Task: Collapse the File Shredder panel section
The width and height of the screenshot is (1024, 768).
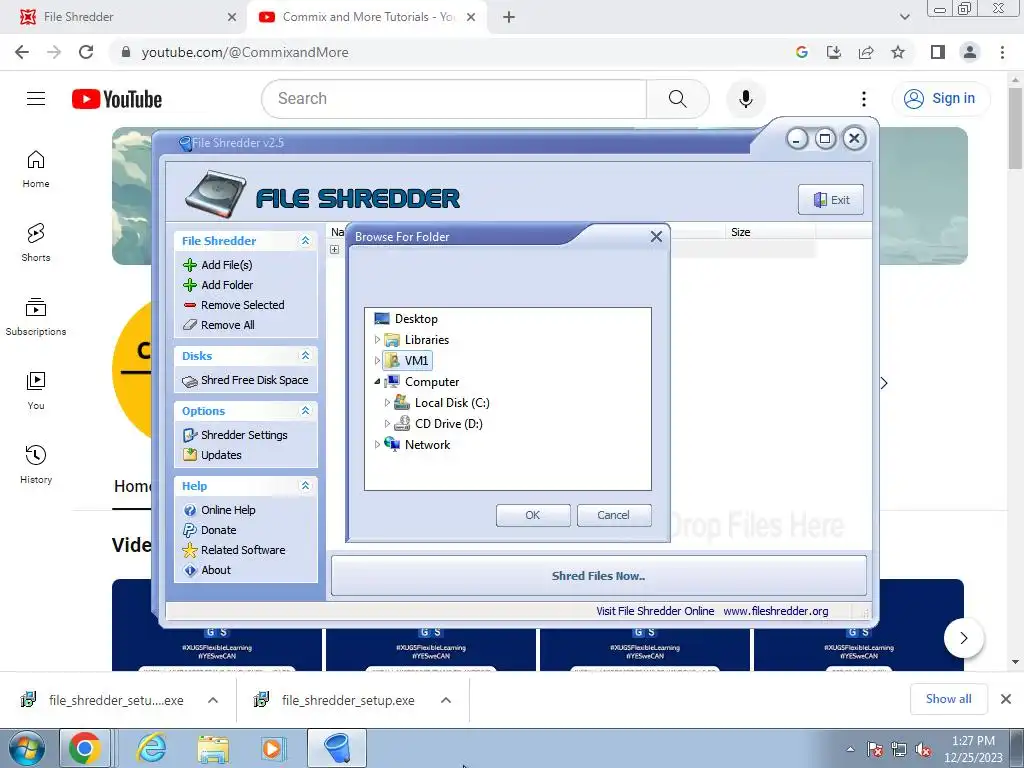Action: pos(305,241)
